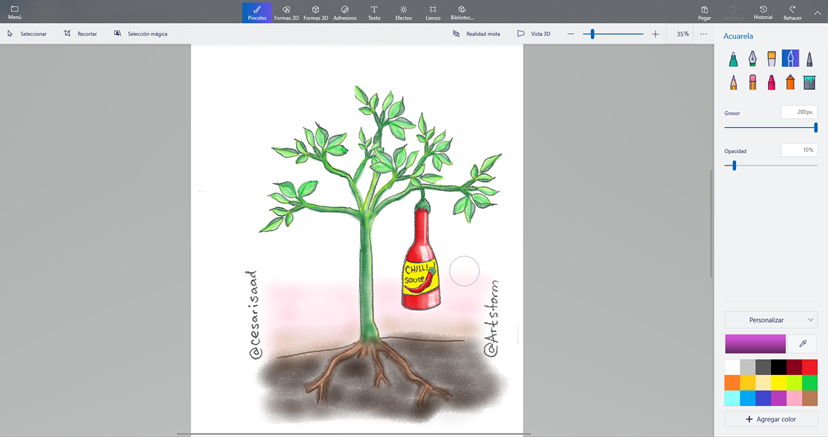Open the more options ellipsis menu
The height and width of the screenshot is (437, 828).
point(703,34)
